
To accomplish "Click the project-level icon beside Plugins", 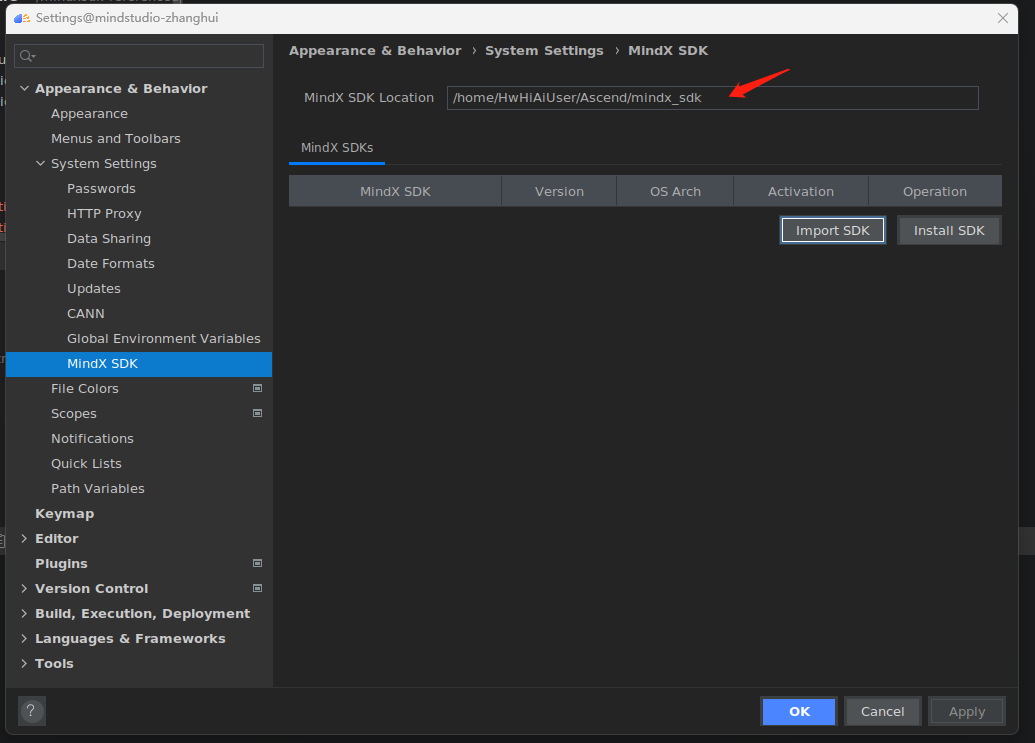I will 257,564.
